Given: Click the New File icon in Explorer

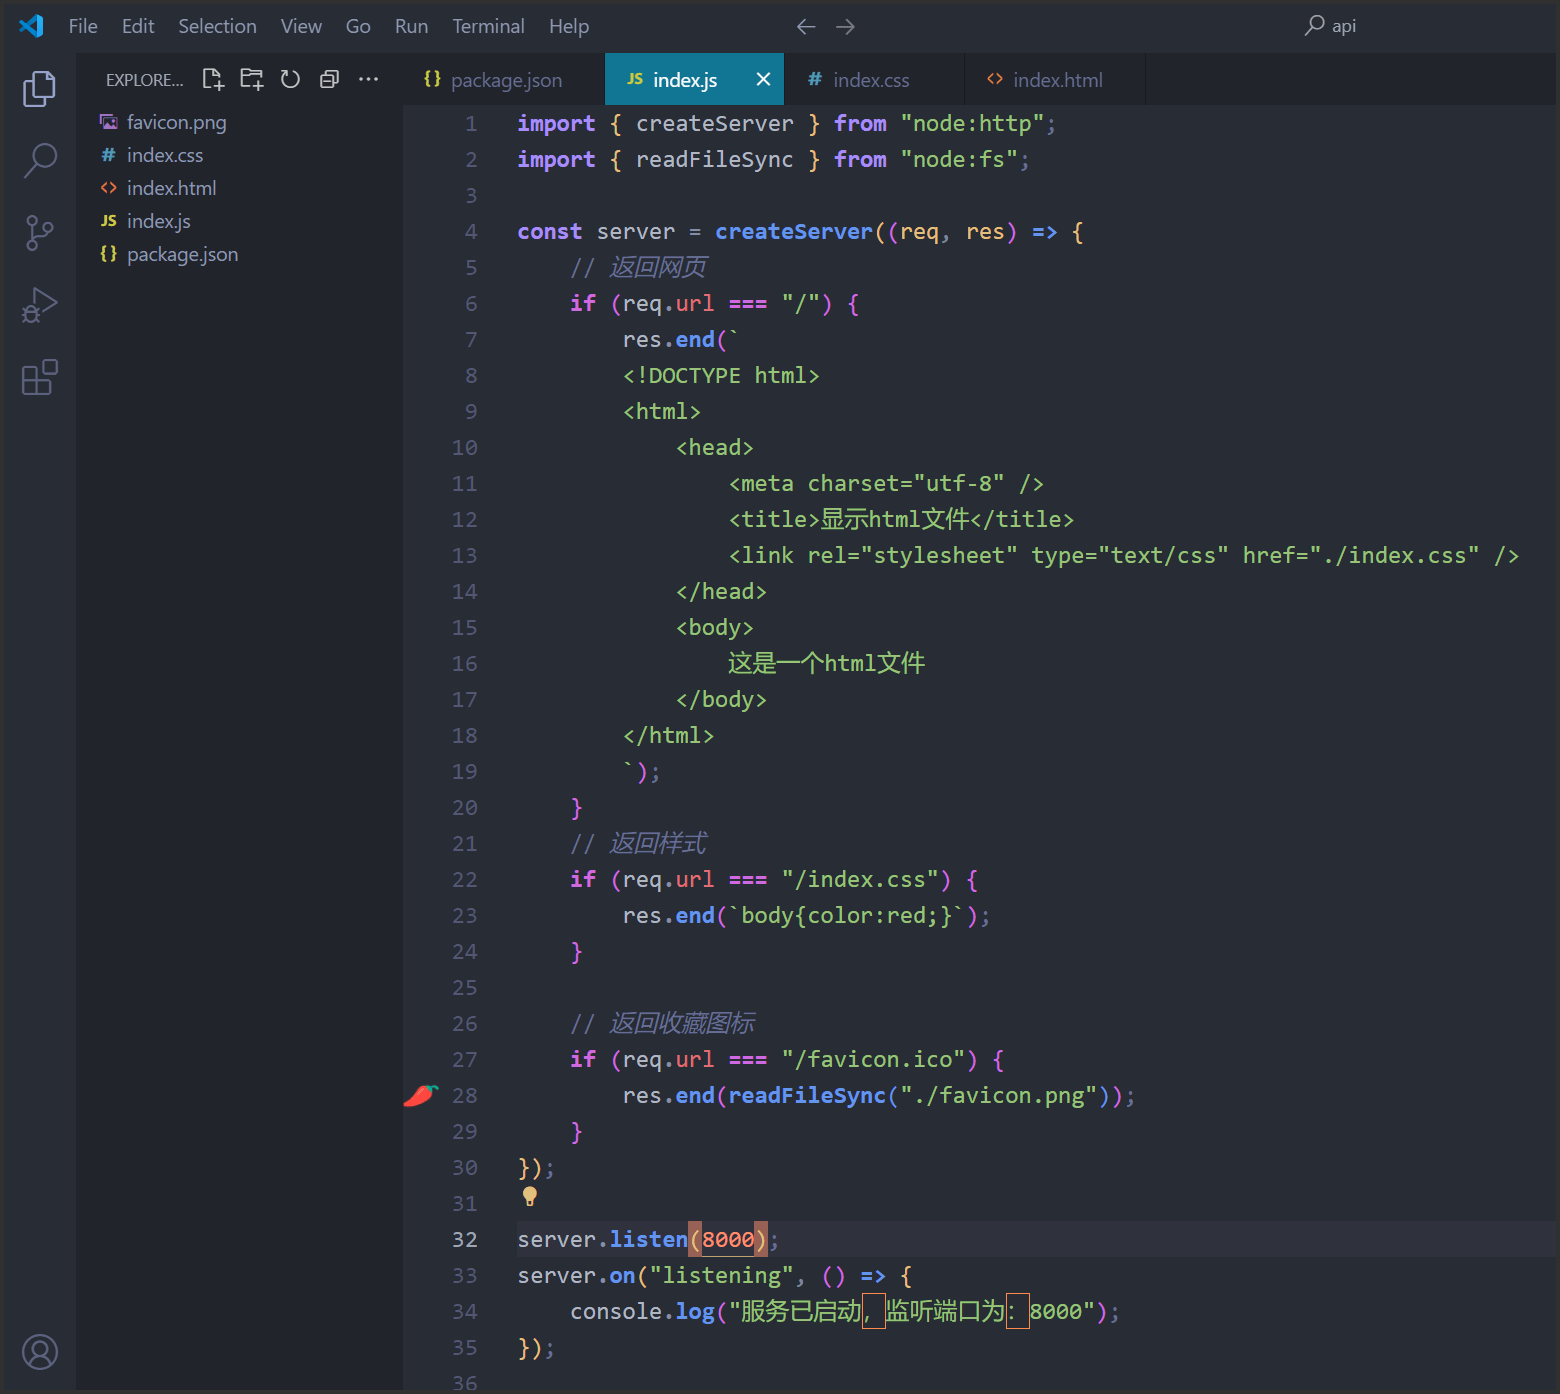Looking at the screenshot, I should click(213, 79).
